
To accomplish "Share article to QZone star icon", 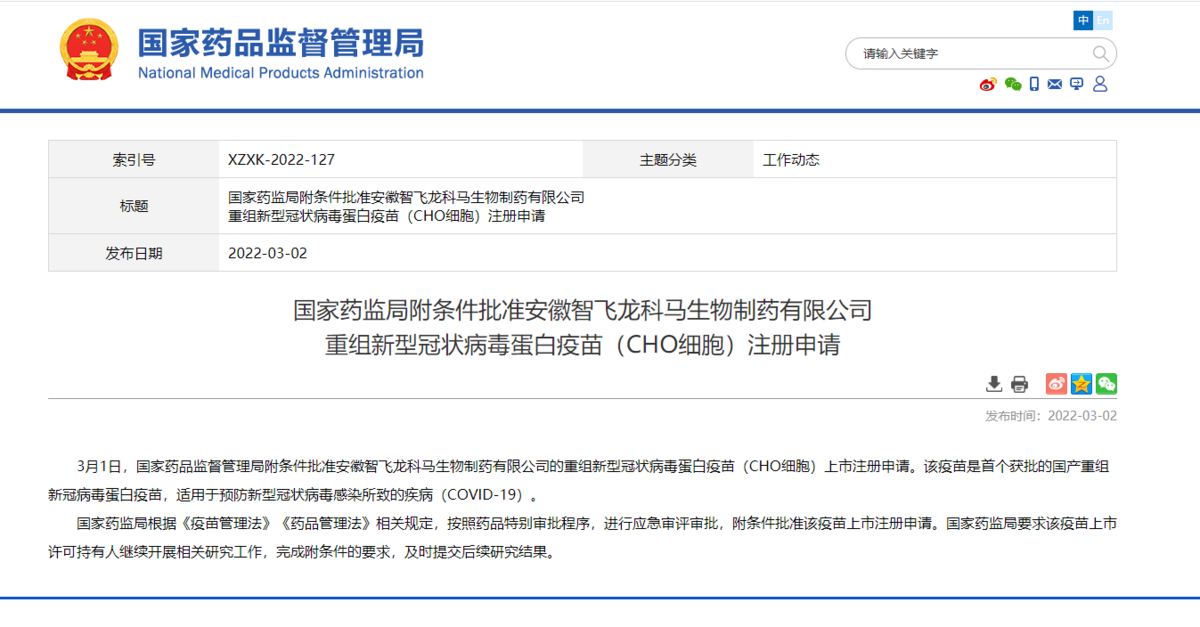I will click(x=1081, y=384).
